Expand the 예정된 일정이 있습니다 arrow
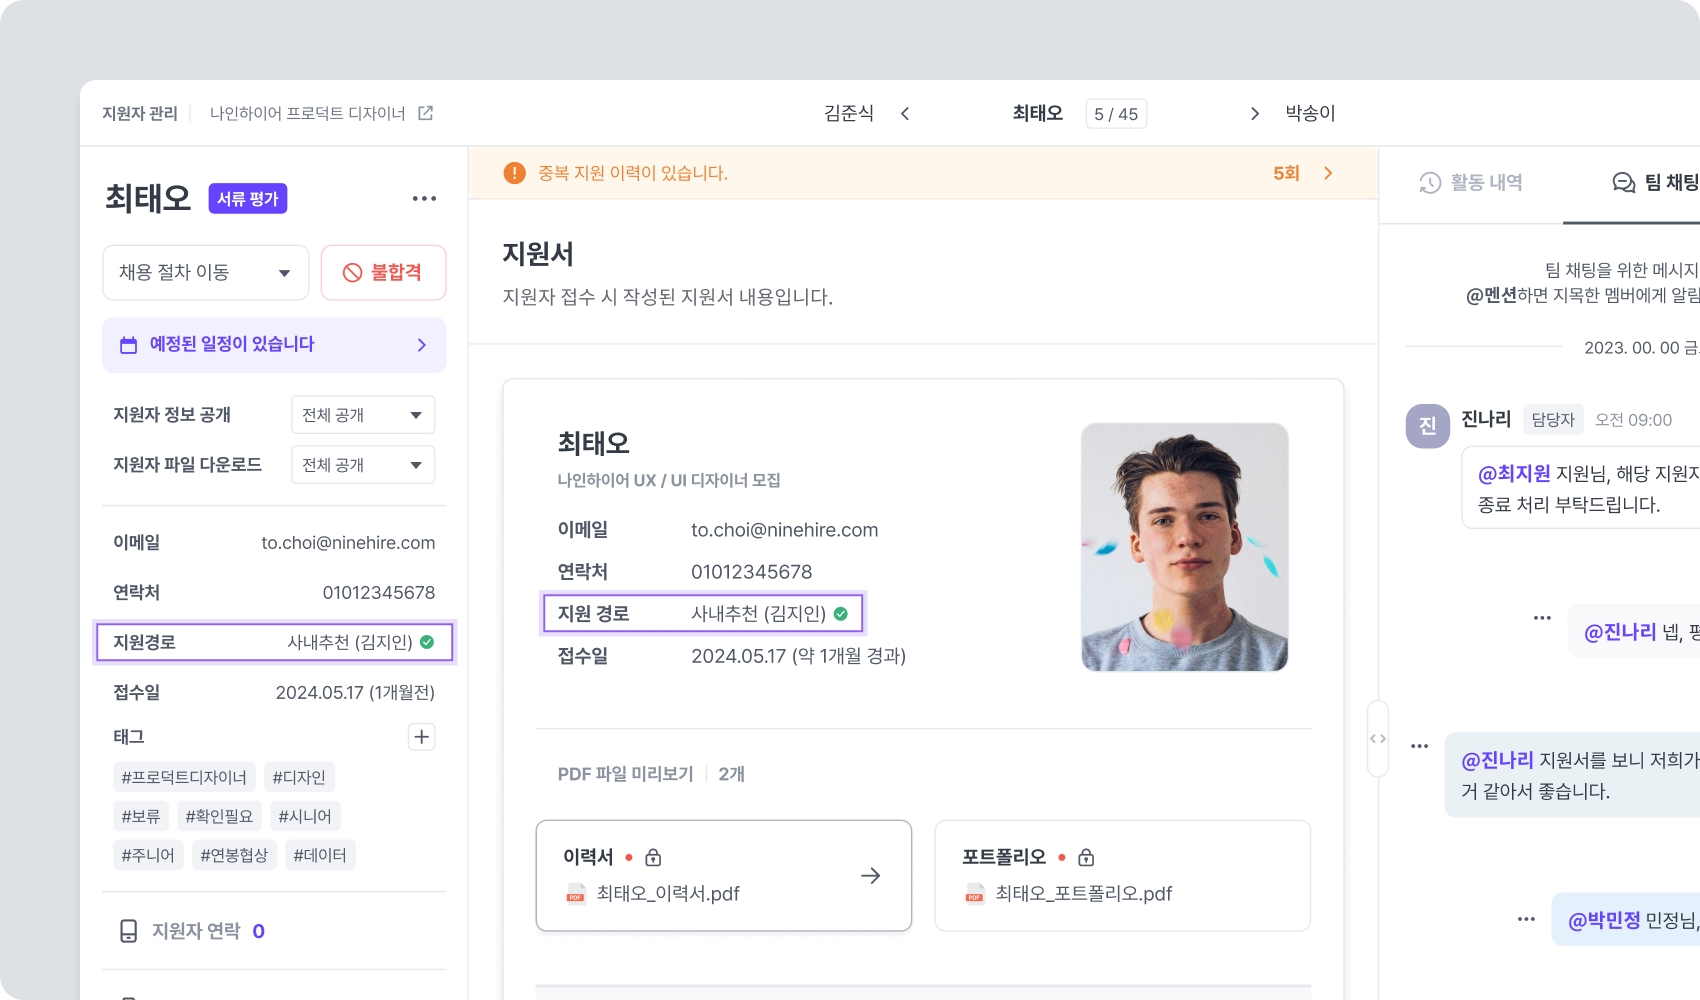 421,345
